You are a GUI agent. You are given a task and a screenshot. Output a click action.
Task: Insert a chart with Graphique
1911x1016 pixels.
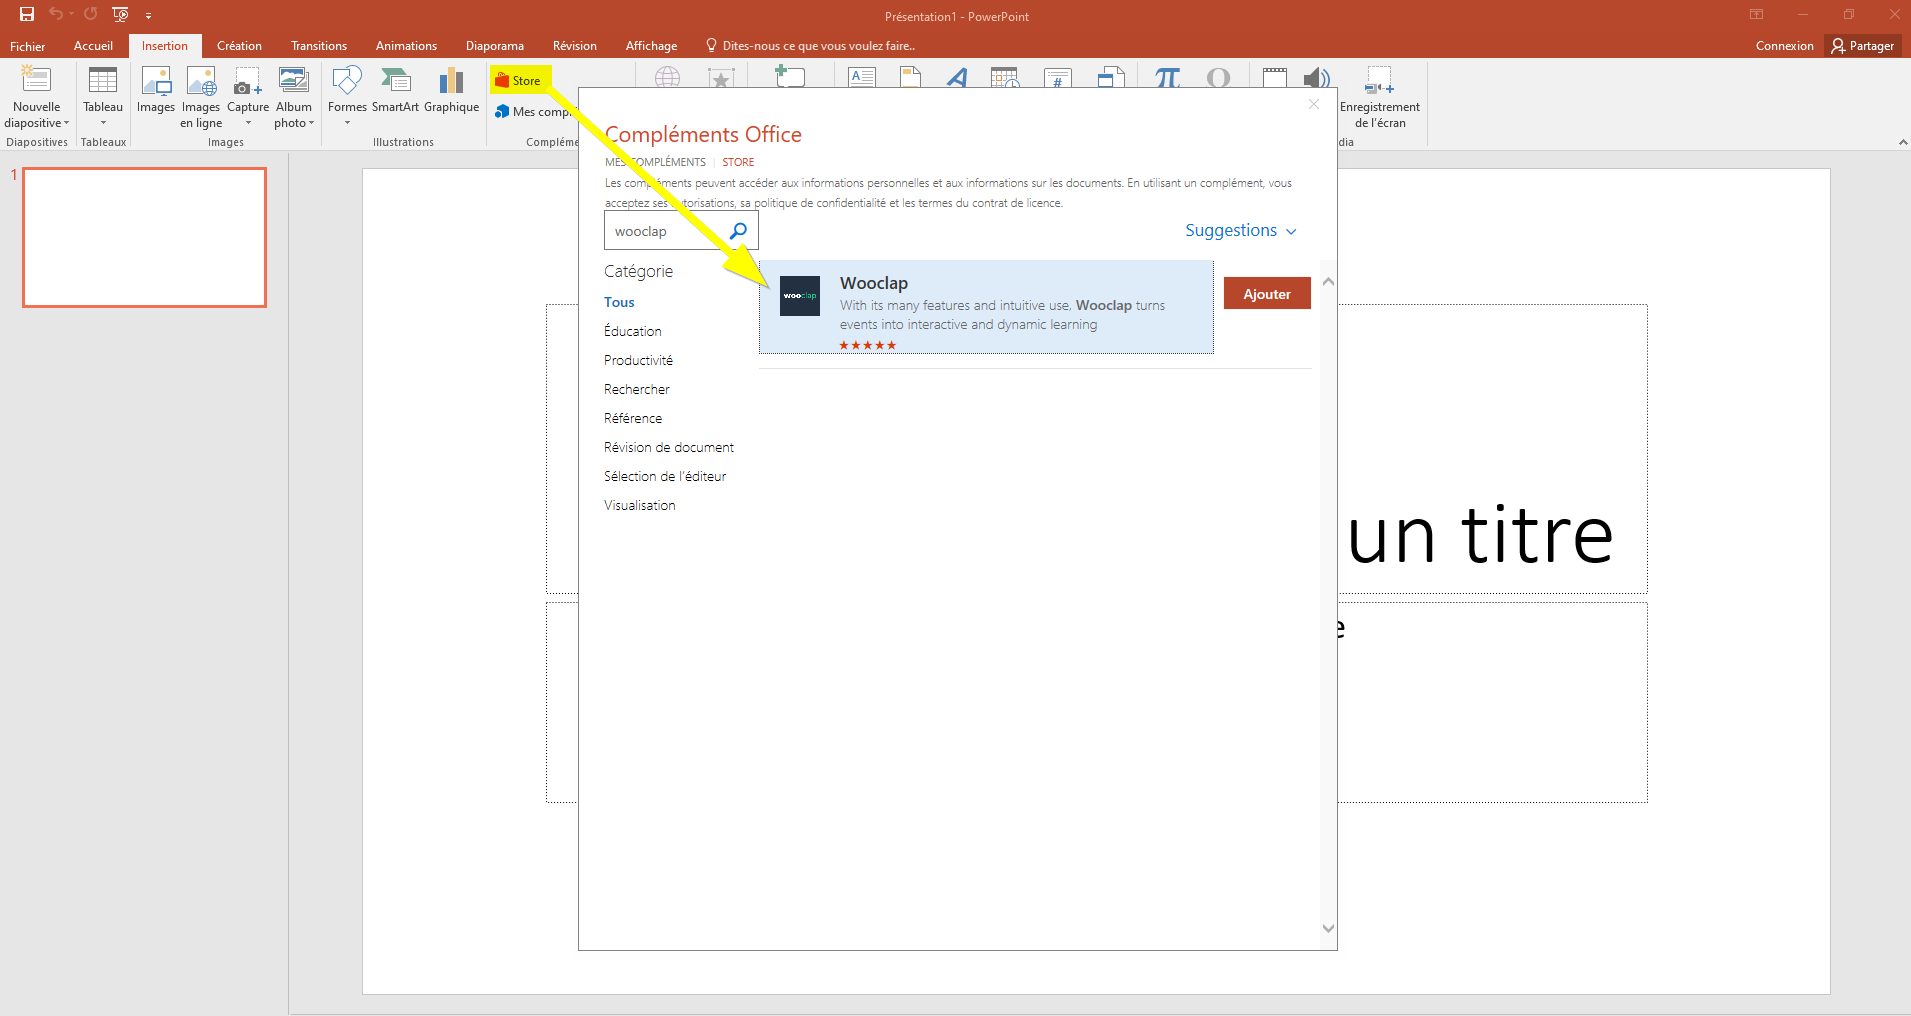pos(451,90)
